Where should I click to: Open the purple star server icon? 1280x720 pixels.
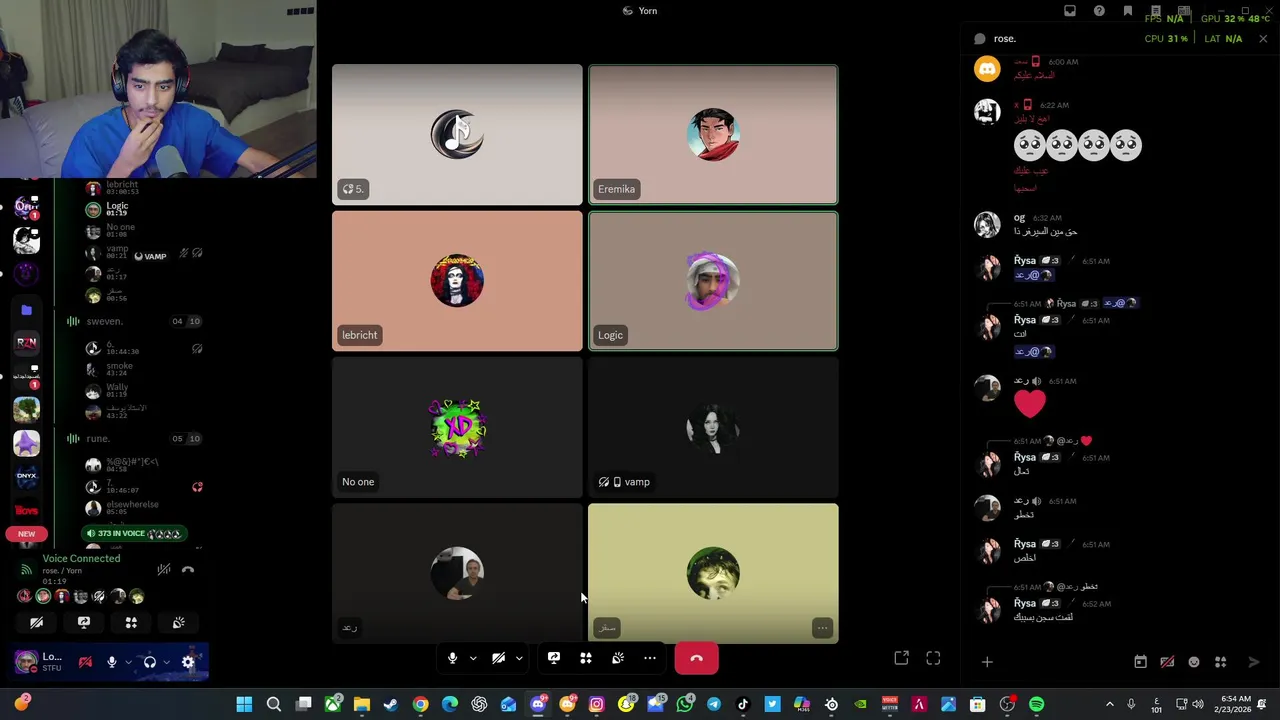(27, 443)
